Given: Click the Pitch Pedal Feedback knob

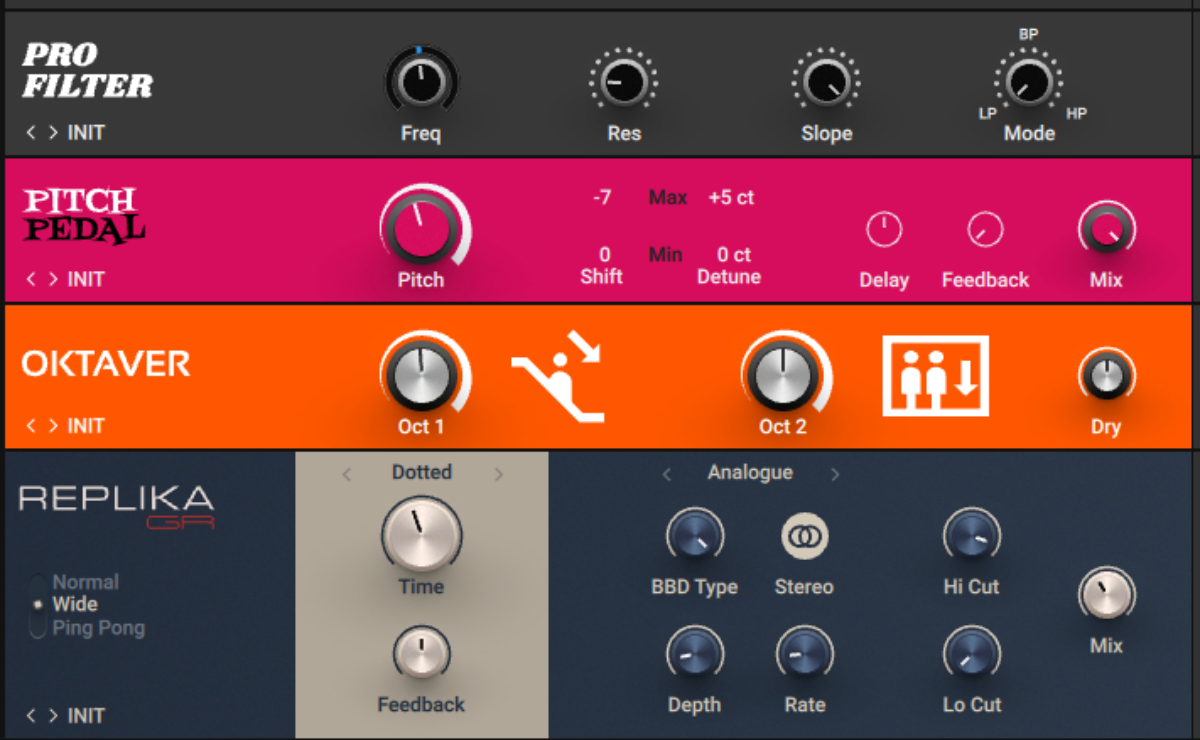Looking at the screenshot, I should point(985,231).
